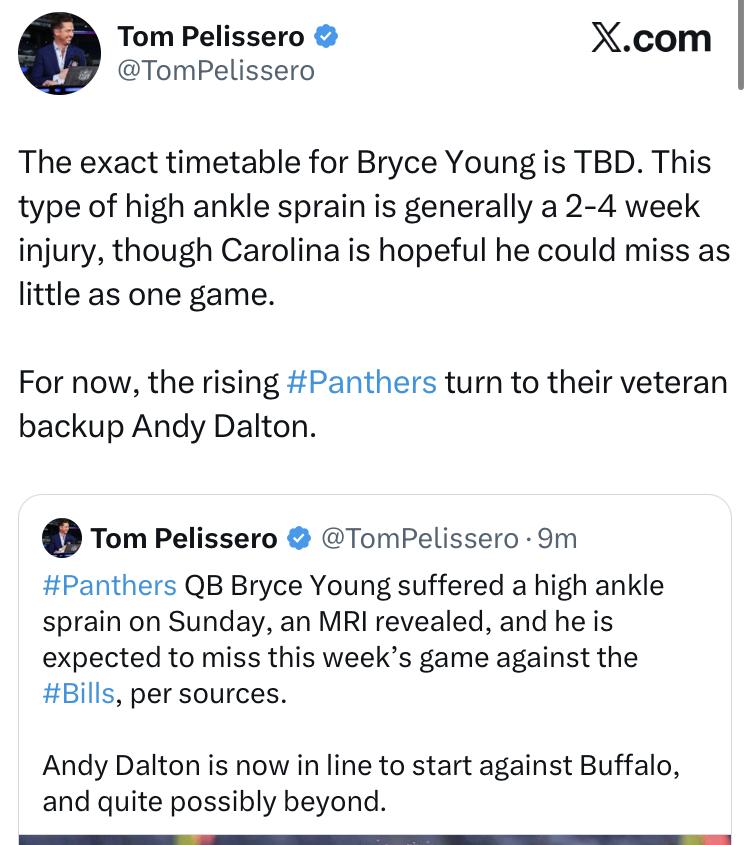Open the bold Tom Pelissero name at top
Image resolution: width=750 pixels, height=845 pixels.
click(211, 37)
